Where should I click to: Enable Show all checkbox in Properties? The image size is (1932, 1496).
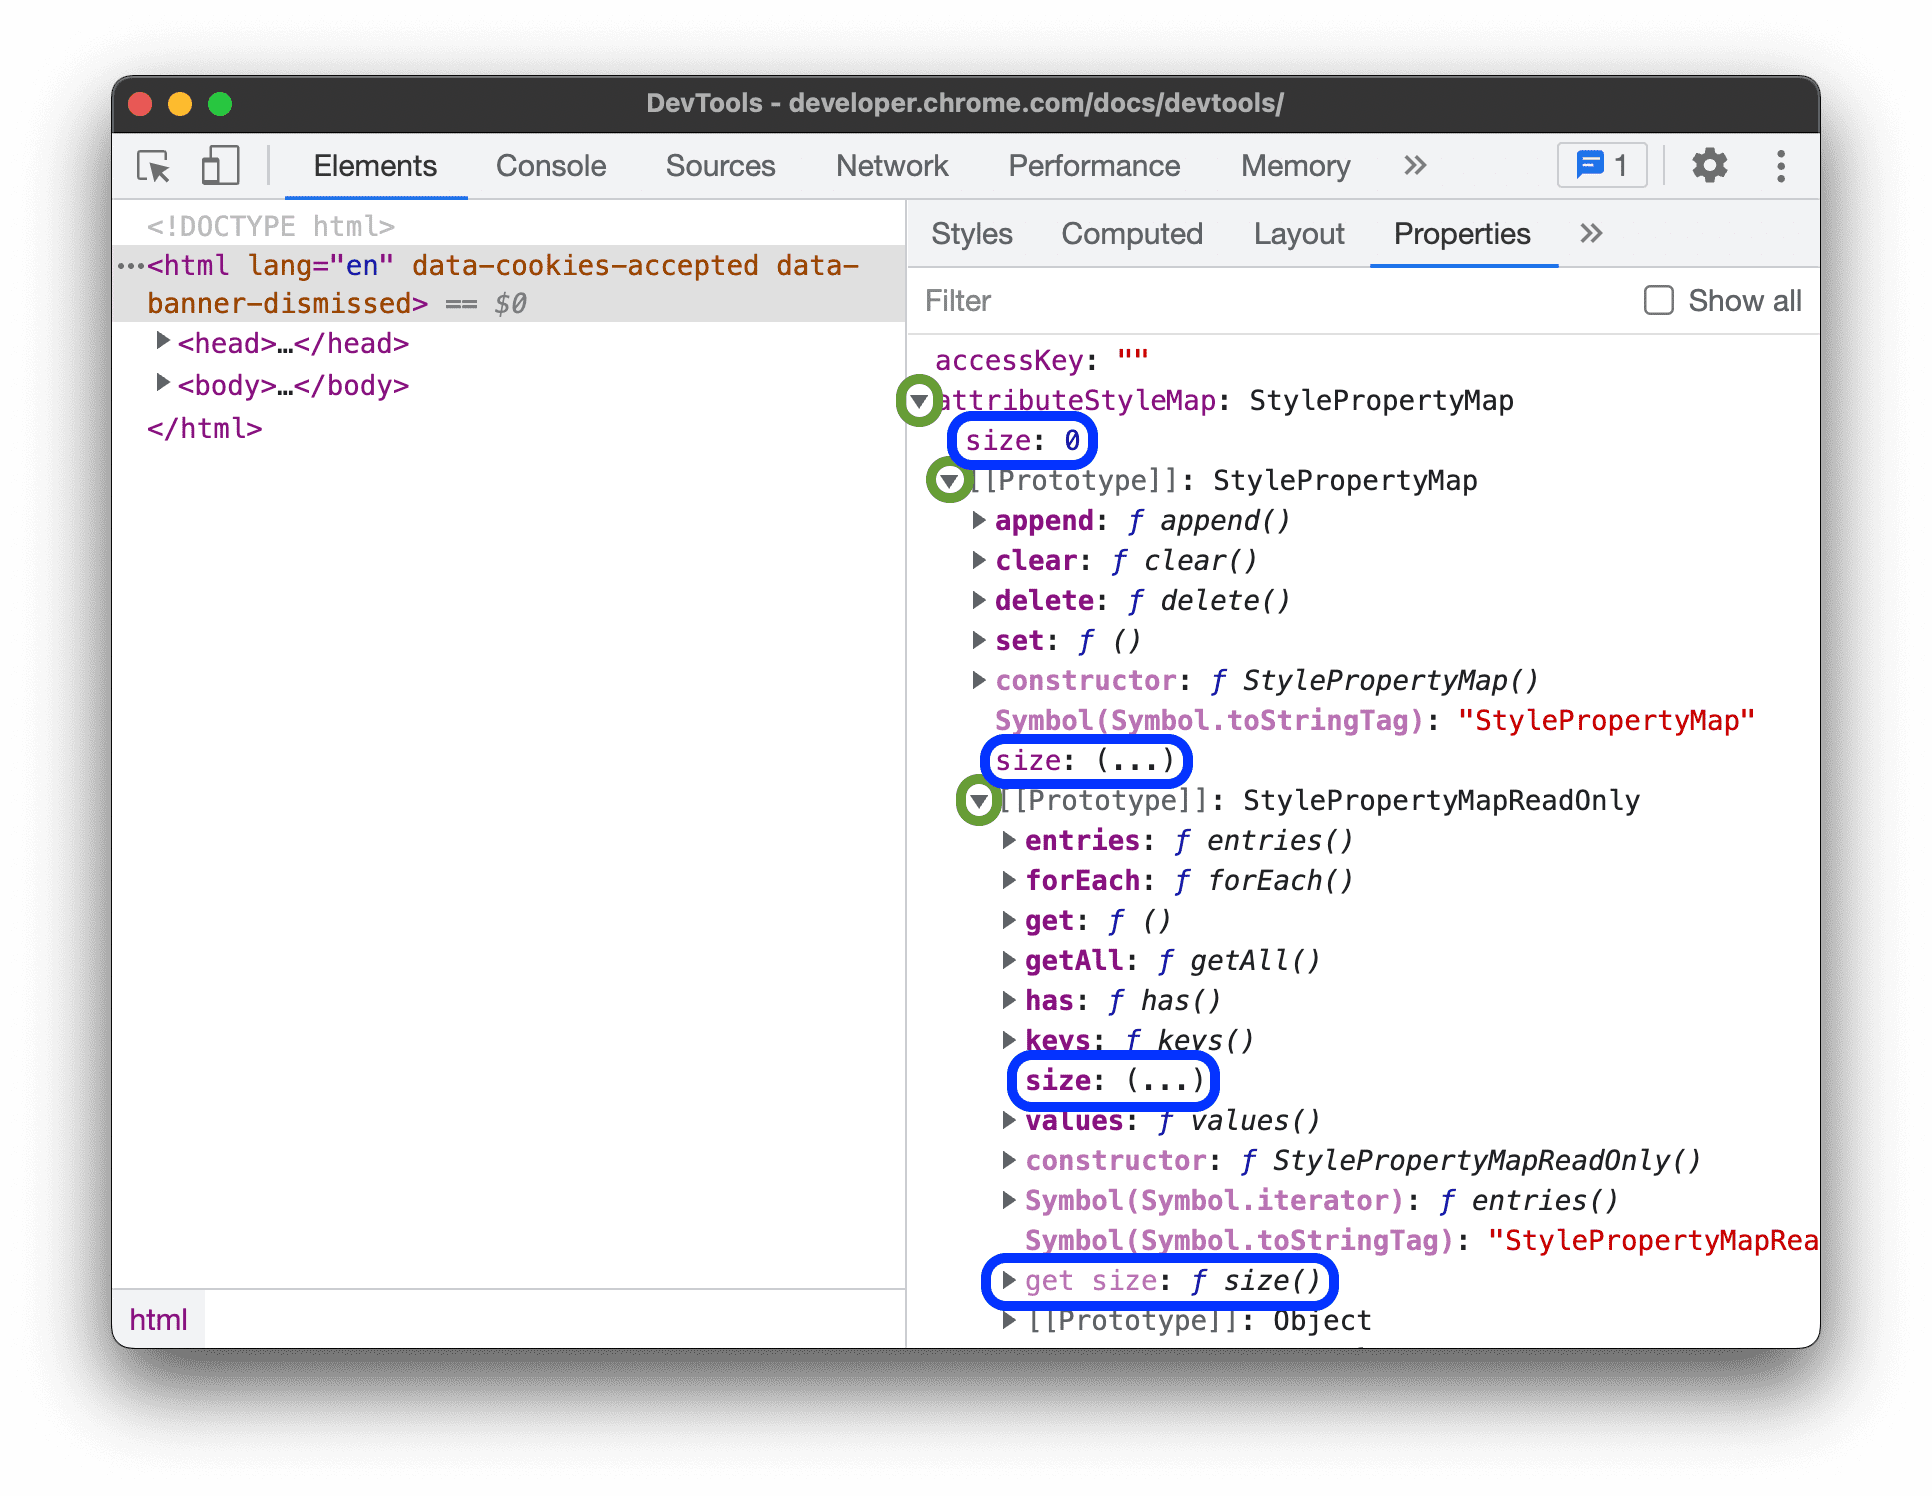[x=1659, y=300]
